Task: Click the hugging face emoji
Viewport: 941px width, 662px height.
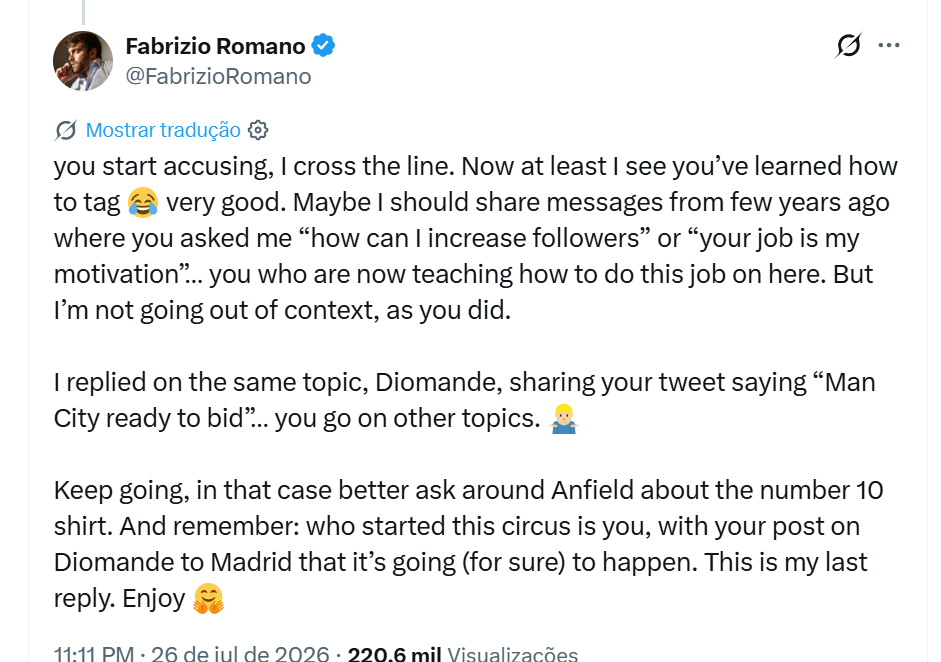Action: click(x=208, y=598)
